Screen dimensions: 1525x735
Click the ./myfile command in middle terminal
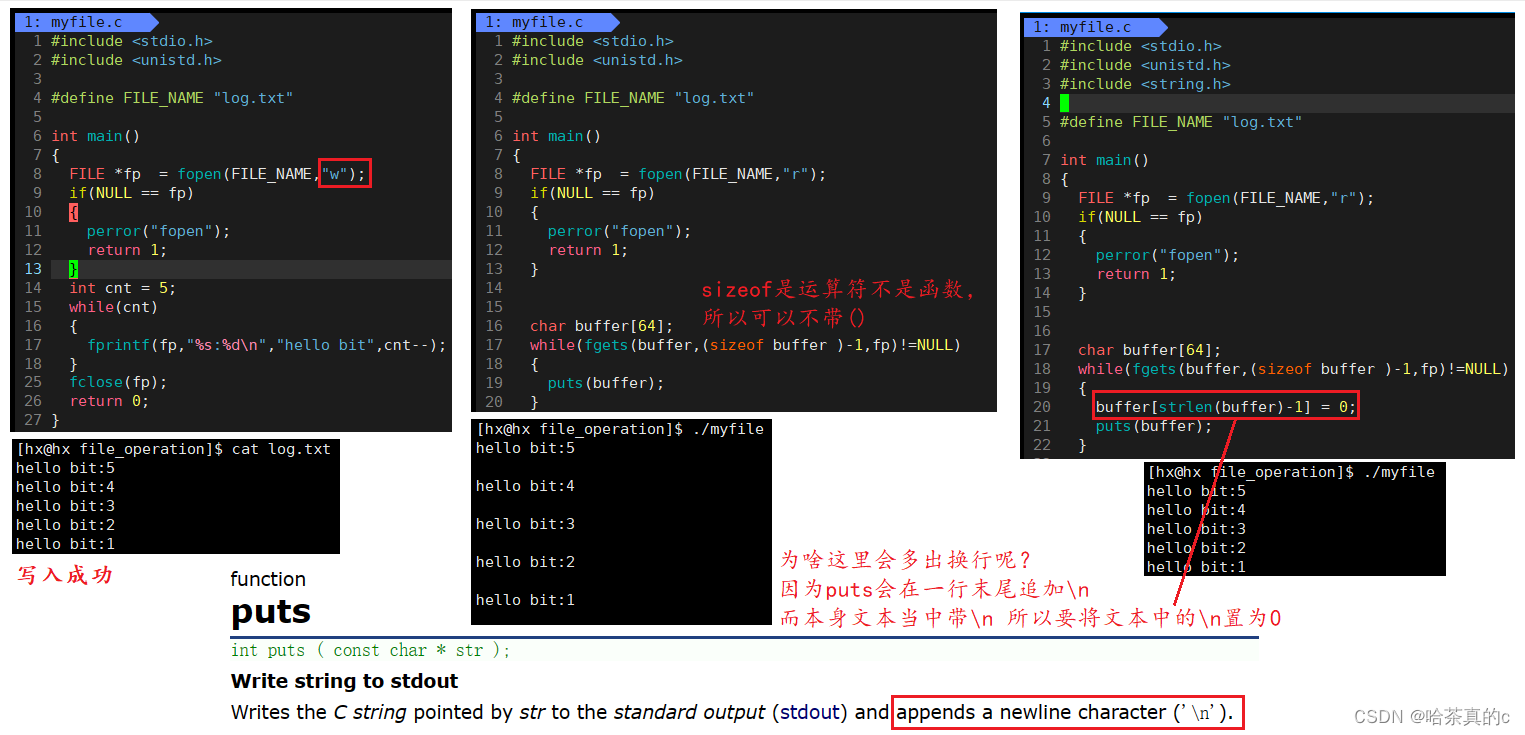click(727, 429)
